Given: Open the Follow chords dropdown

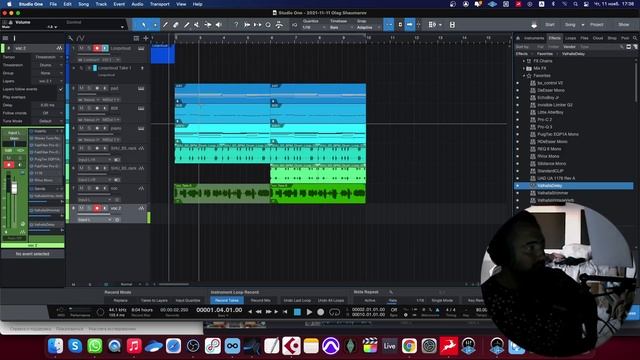Looking at the screenshot, I should pos(47,113).
